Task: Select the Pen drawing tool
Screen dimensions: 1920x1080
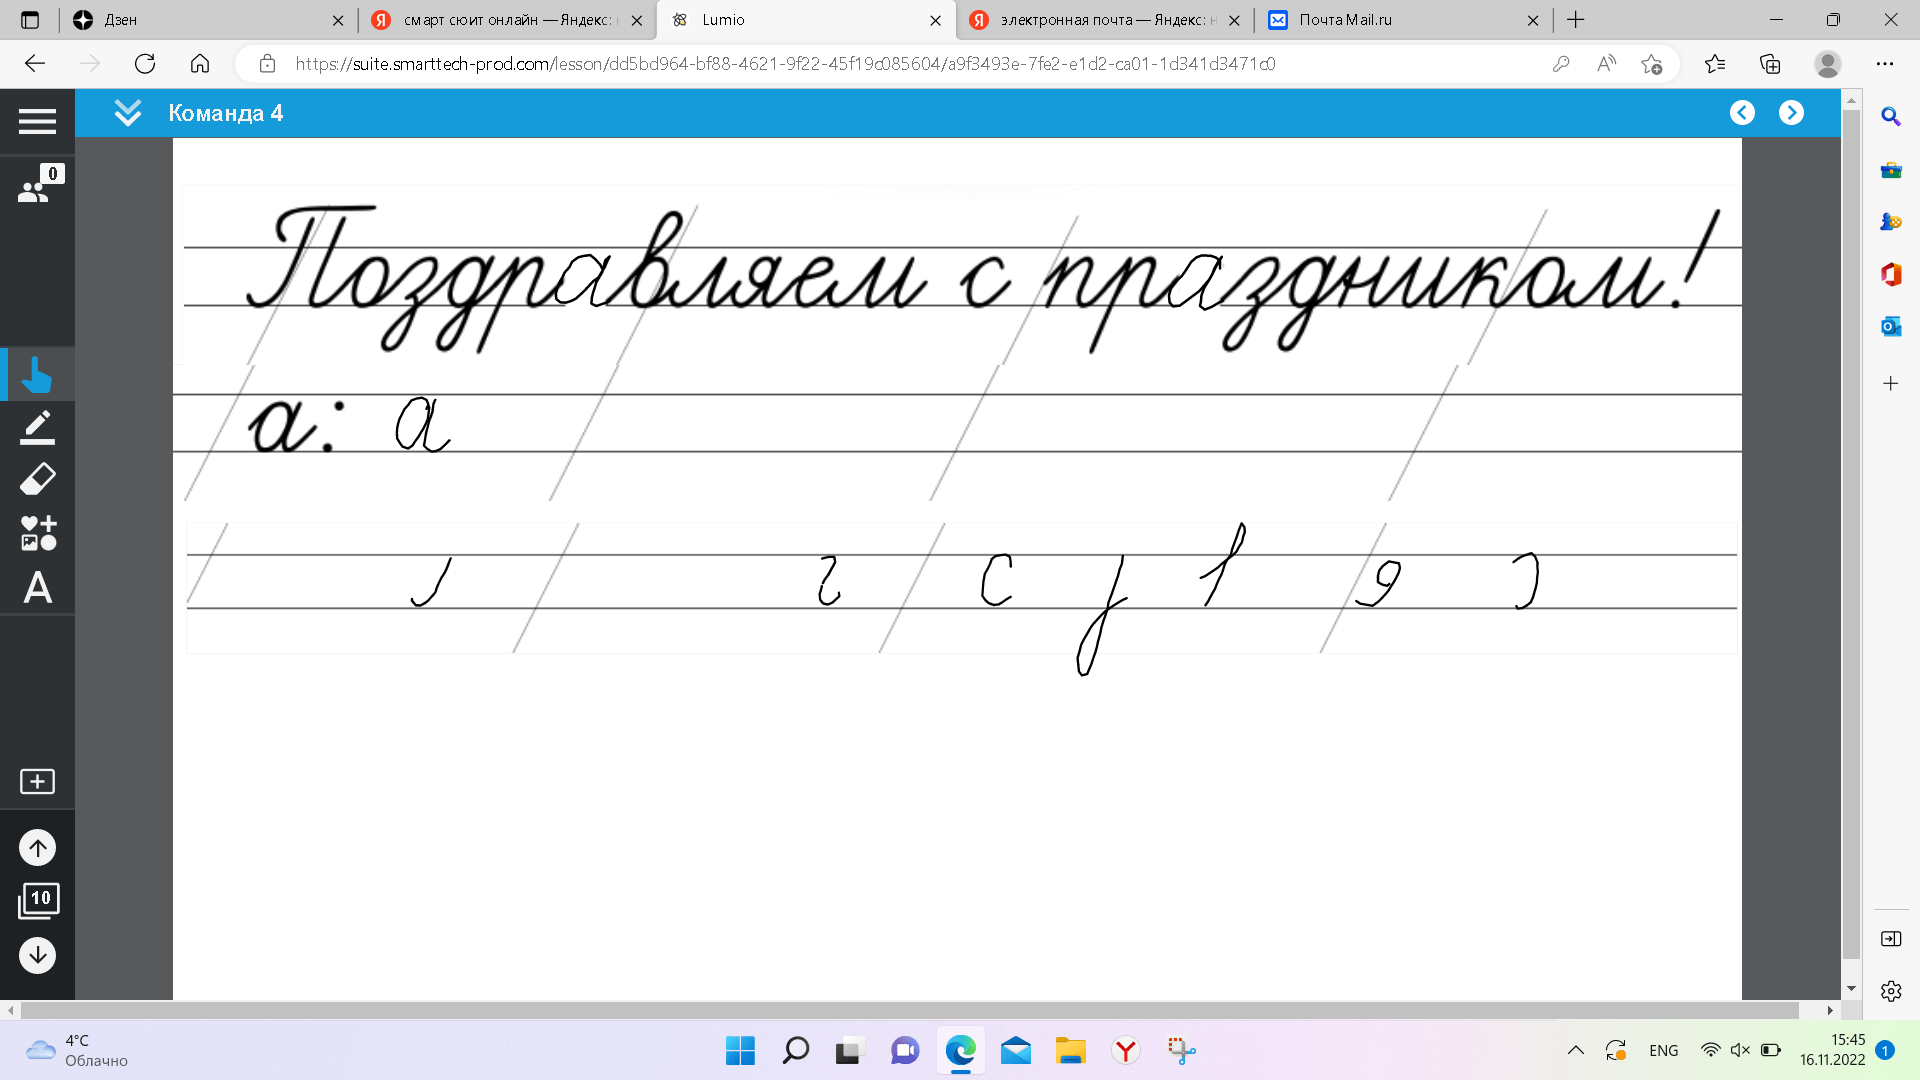Action: (37, 427)
